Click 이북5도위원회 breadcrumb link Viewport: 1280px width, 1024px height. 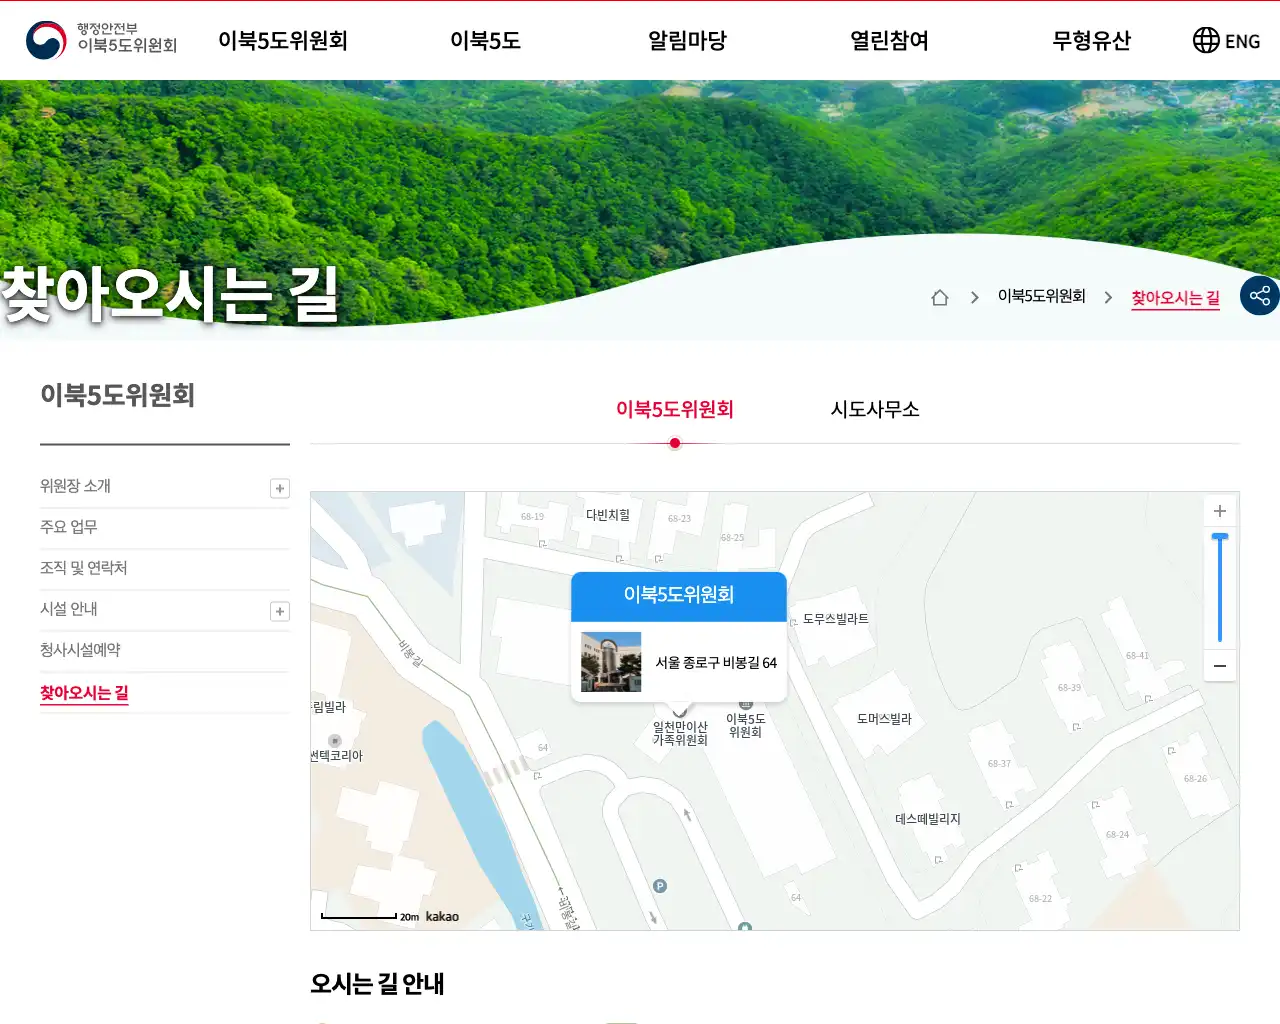1041,296
